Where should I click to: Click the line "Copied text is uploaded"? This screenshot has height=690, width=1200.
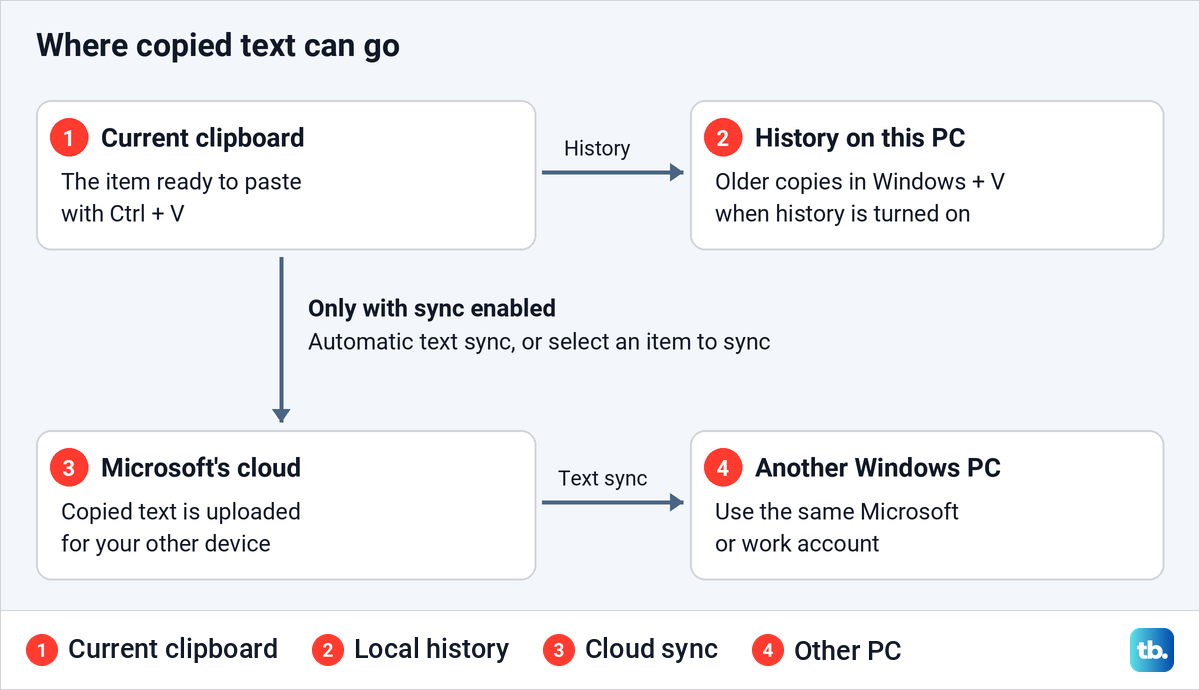(x=181, y=512)
